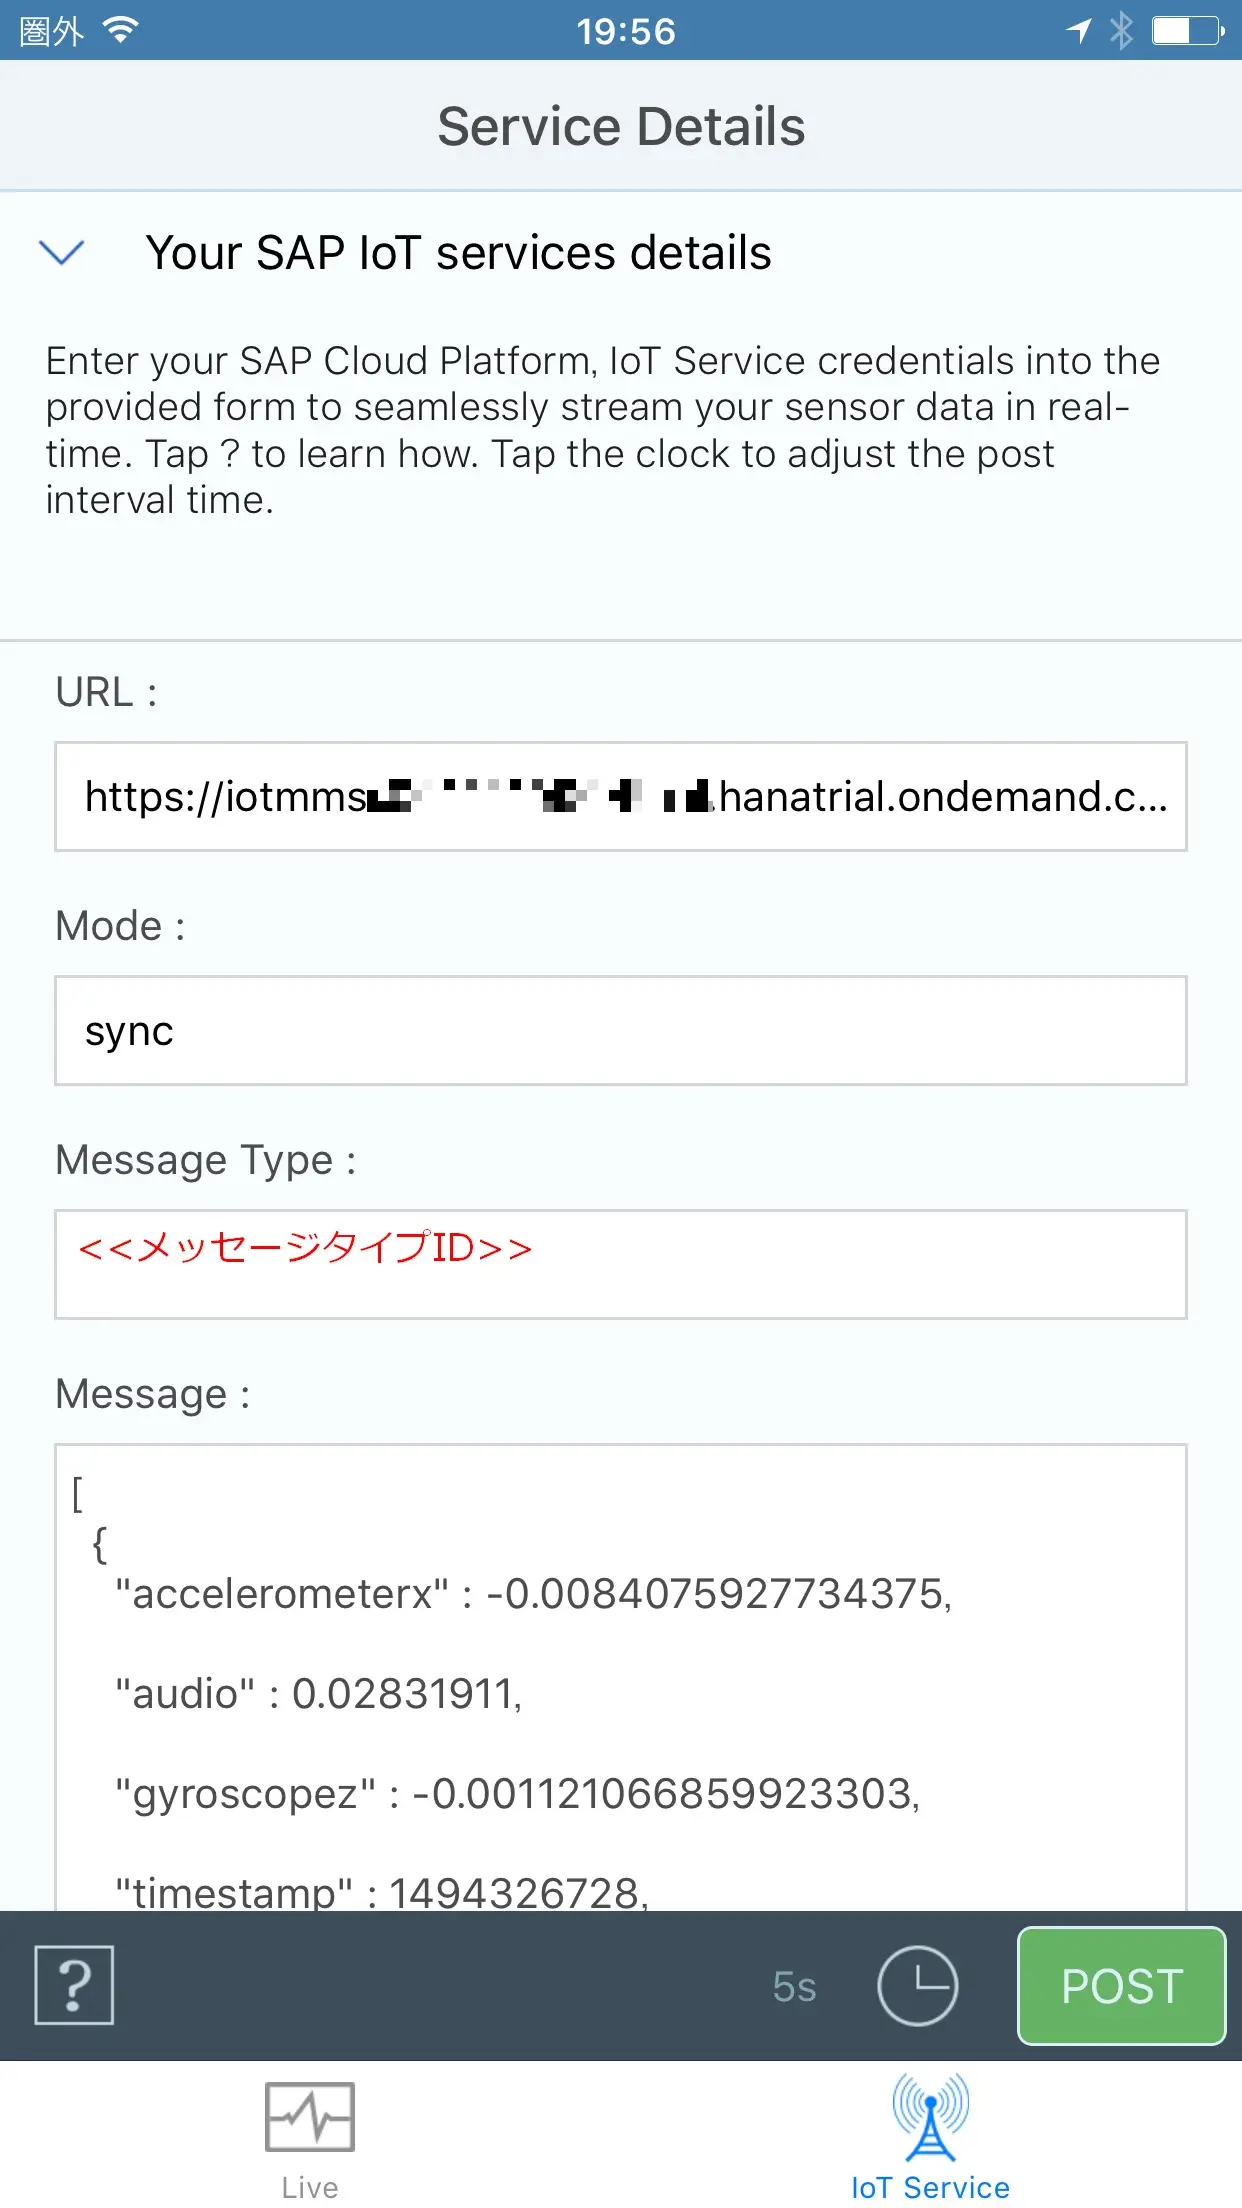Screen dimensions: 1242x2208
Task: Tap the Live heartbeat monitor icon
Action: (x=310, y=2116)
